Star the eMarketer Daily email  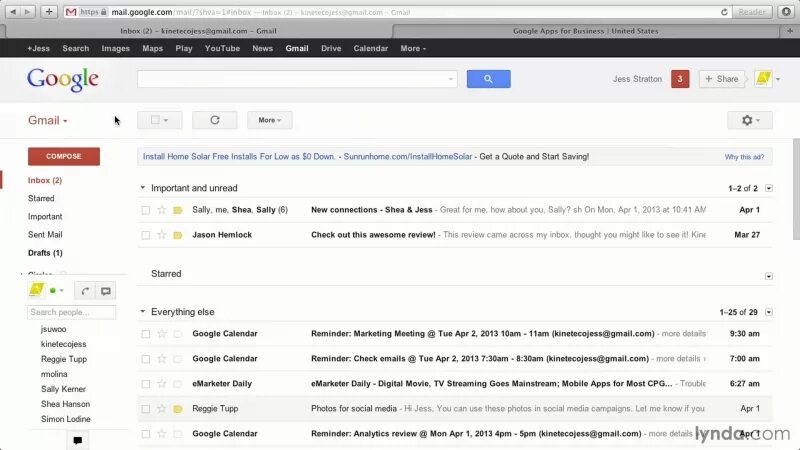coord(162,384)
